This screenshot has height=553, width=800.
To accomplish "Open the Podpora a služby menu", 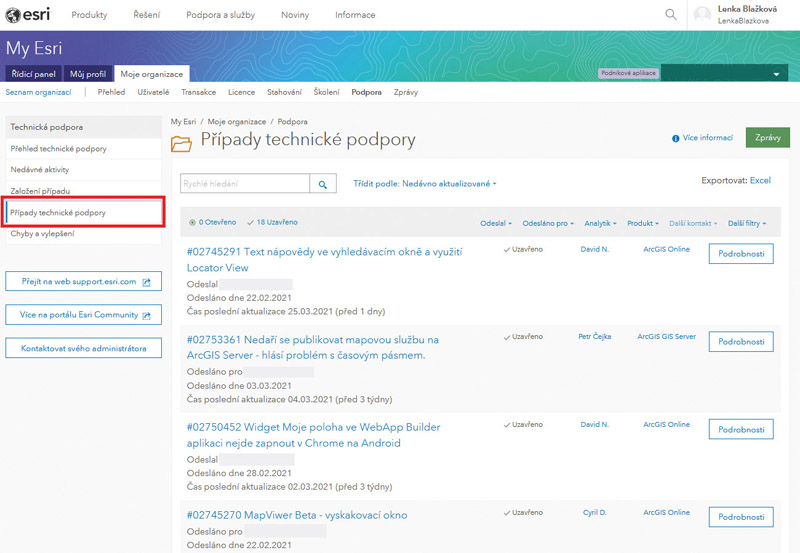I will click(220, 15).
